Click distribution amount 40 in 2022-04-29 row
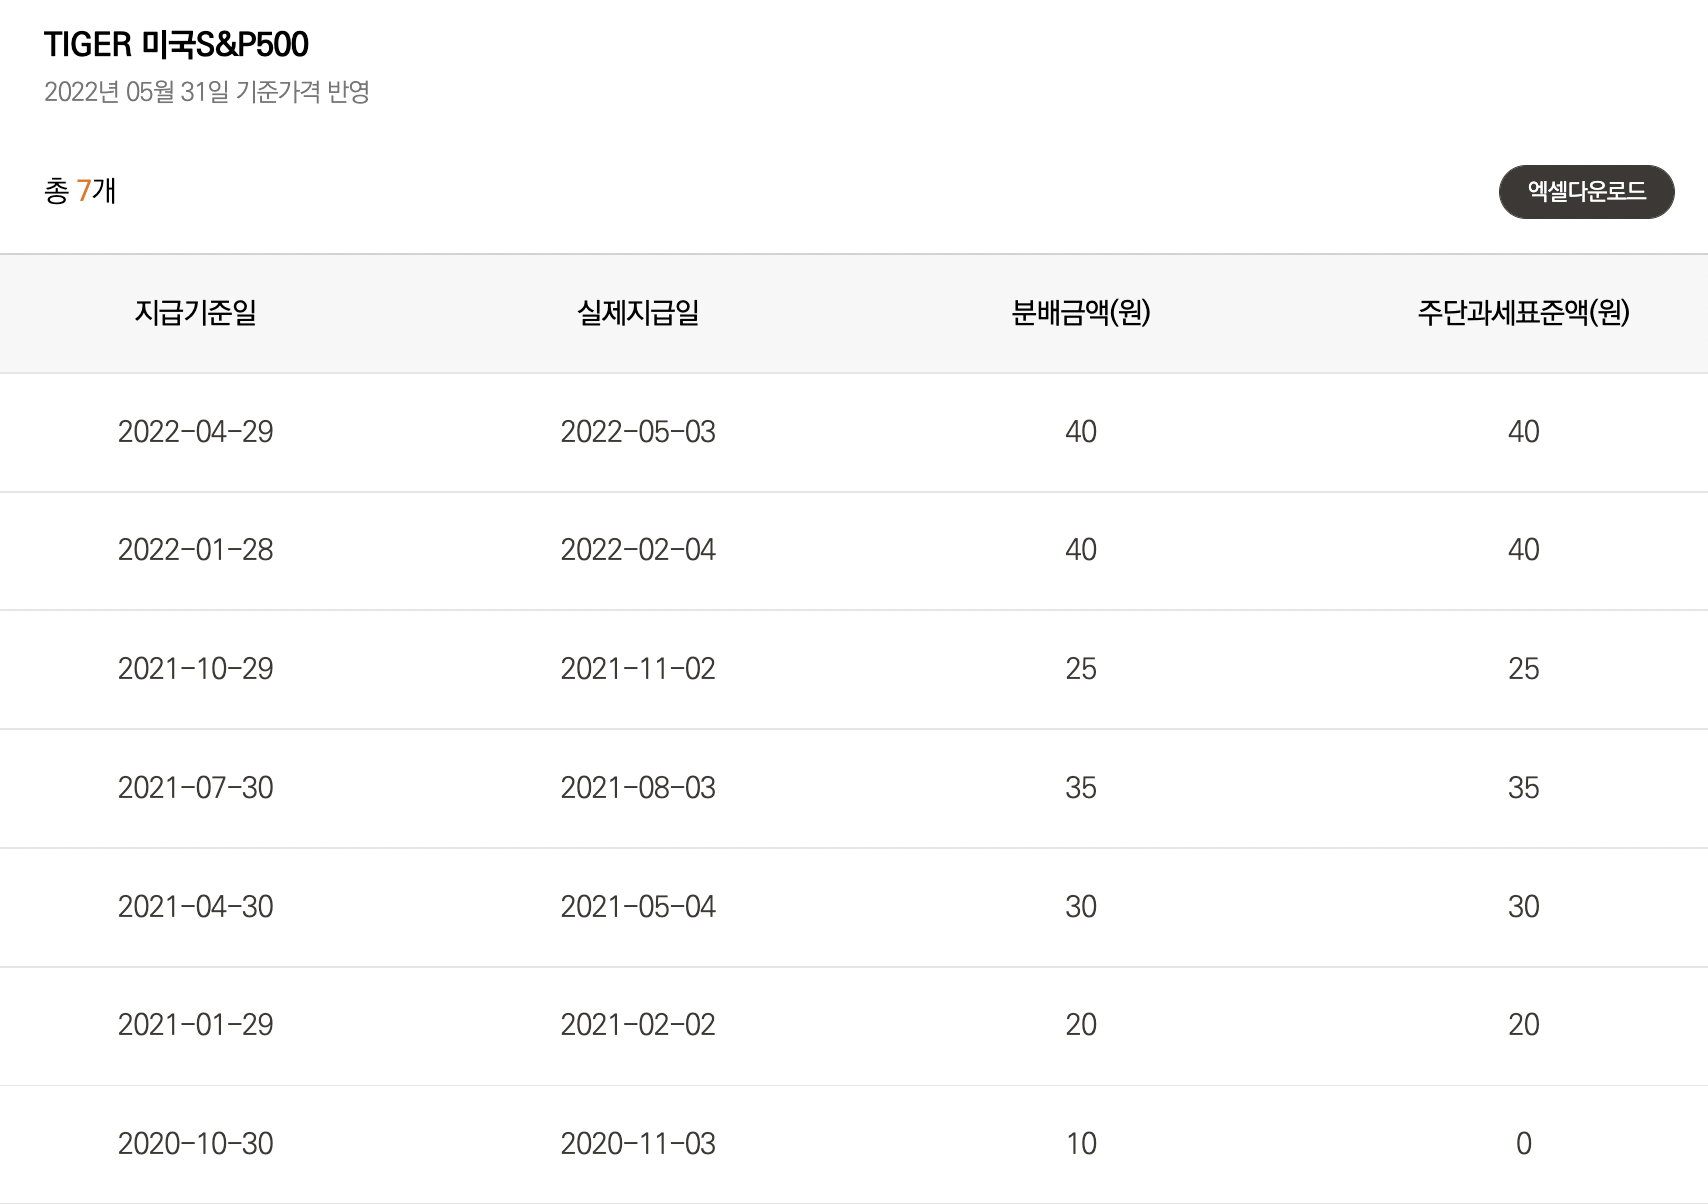Image resolution: width=1708 pixels, height=1204 pixels. [x=1081, y=432]
